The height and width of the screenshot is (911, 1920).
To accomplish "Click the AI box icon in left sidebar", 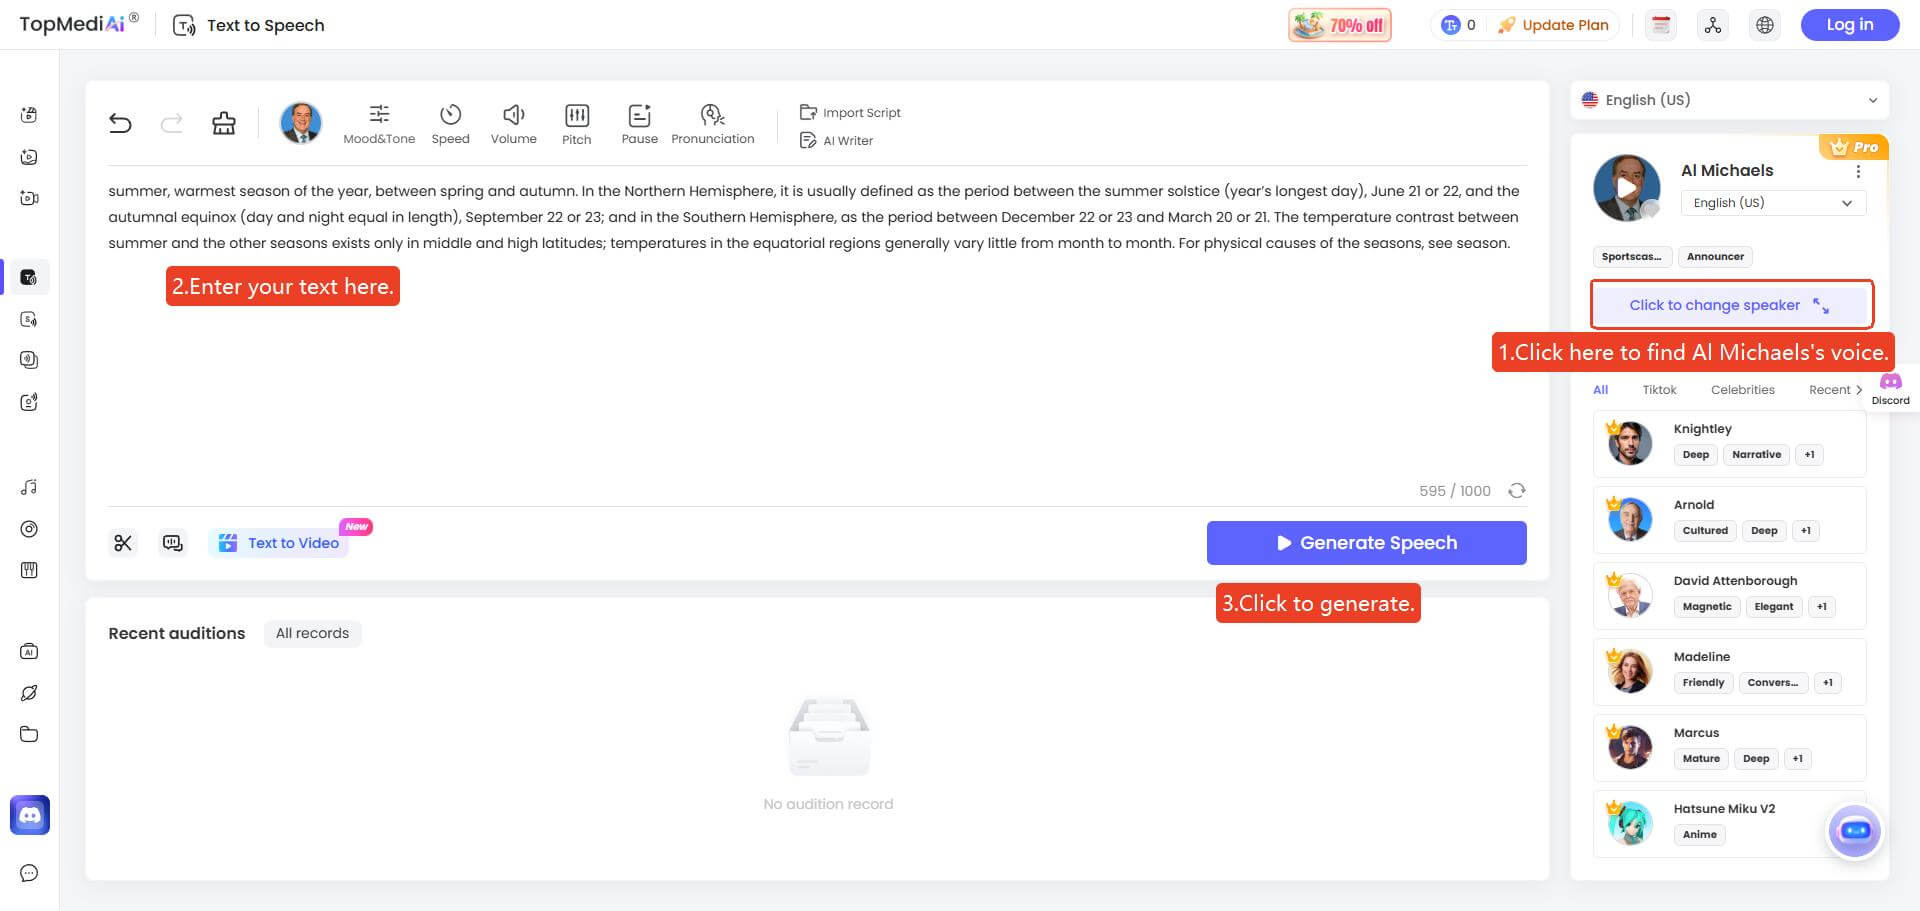I will tap(29, 651).
